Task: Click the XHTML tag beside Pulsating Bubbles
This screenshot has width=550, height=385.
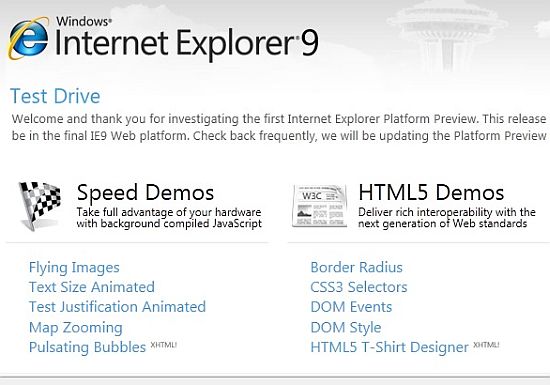Action: point(163,345)
